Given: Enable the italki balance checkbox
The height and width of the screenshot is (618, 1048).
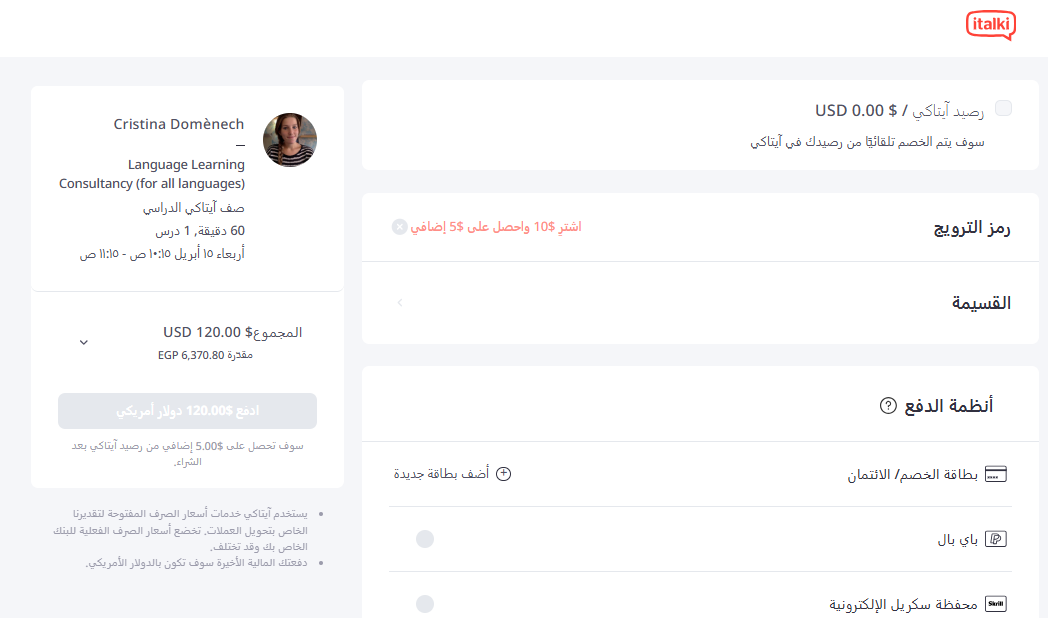Looking at the screenshot, I should pos(1003,108).
